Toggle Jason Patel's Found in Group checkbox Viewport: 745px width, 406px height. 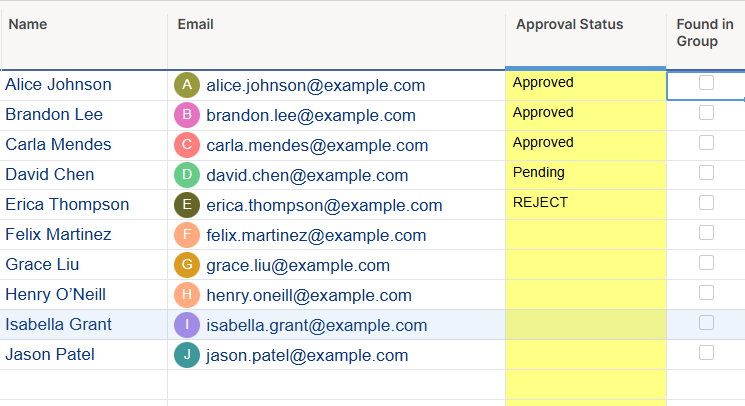pos(706,352)
